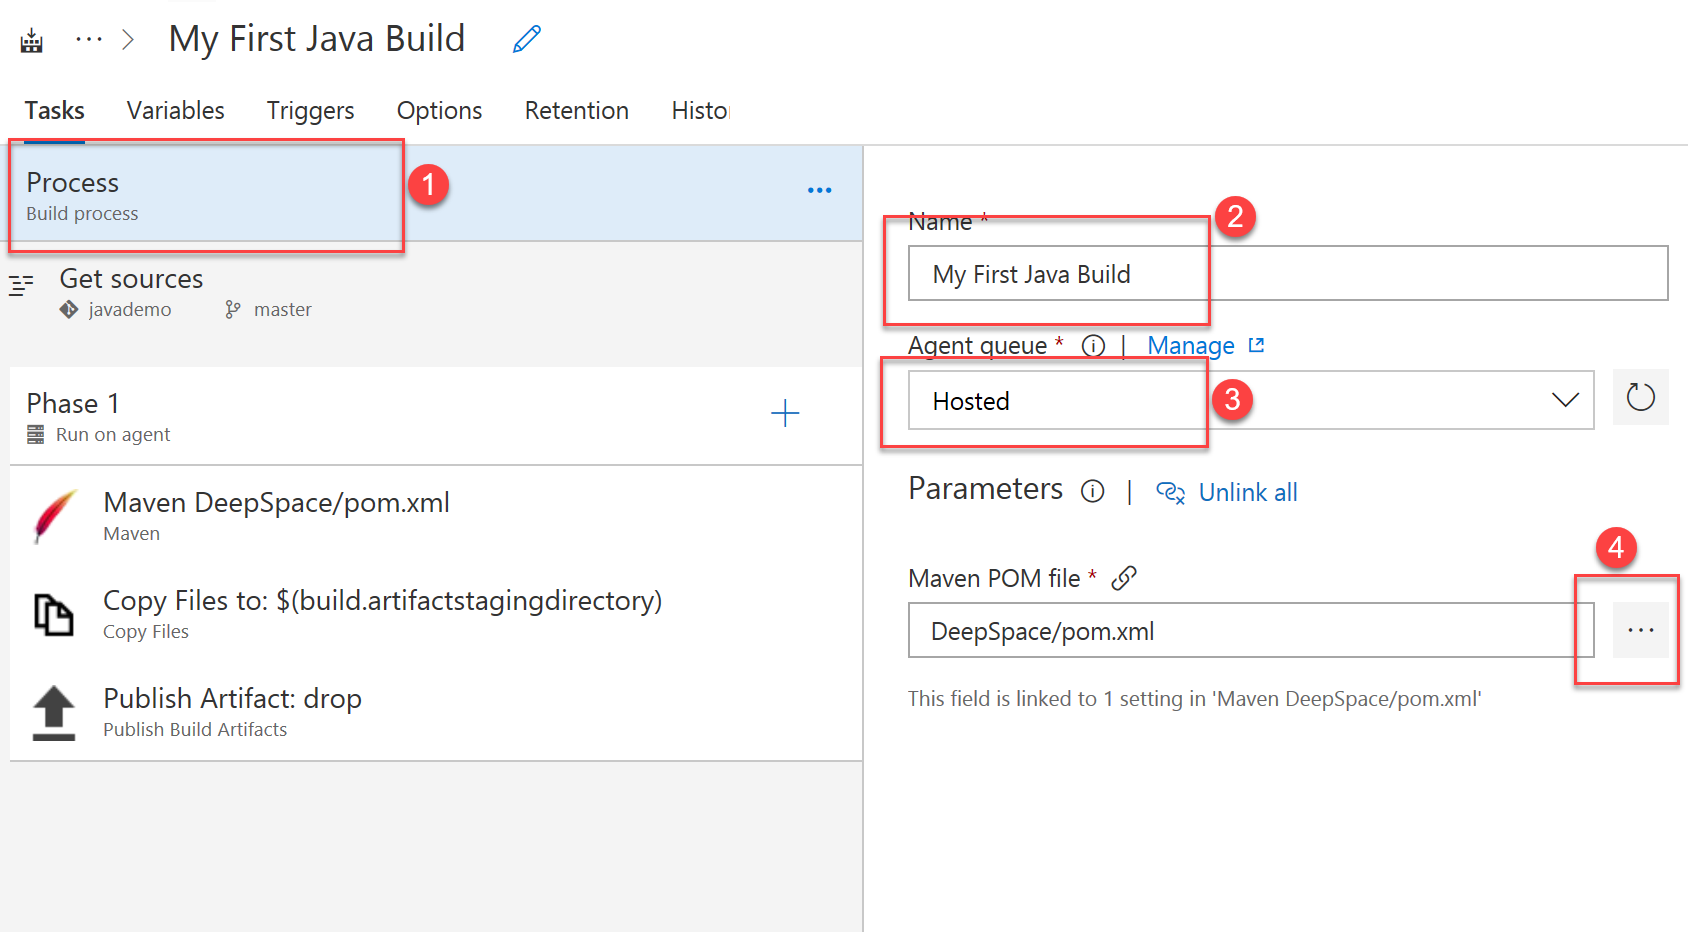The image size is (1688, 932).
Task: Refresh the agent queue list
Action: pos(1640,397)
